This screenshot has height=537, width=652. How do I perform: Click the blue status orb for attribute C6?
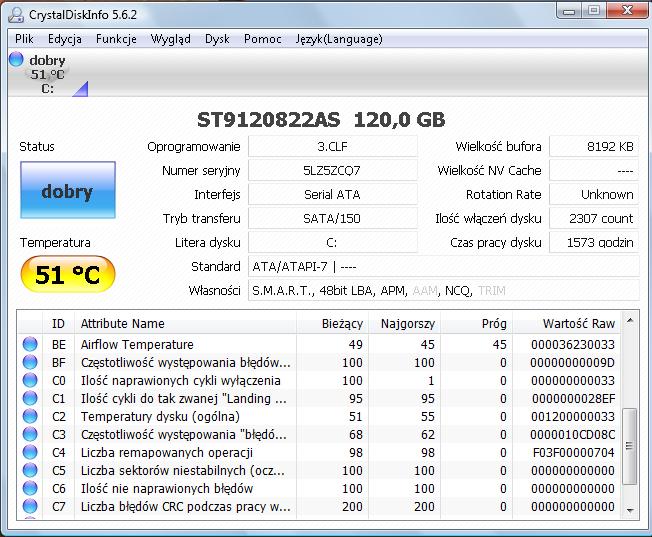(x=30, y=488)
